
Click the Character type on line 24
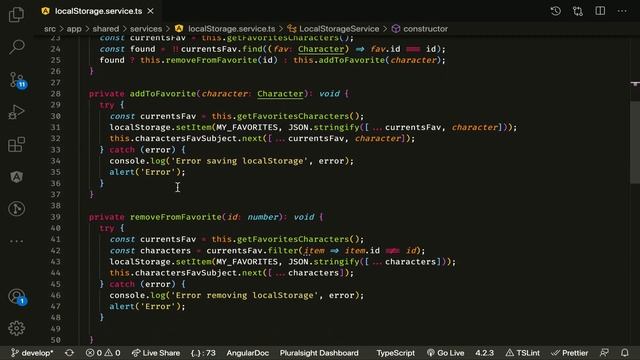[x=321, y=49]
